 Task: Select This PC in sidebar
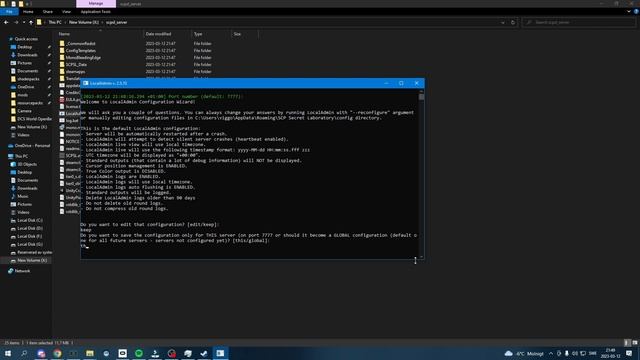[21, 156]
